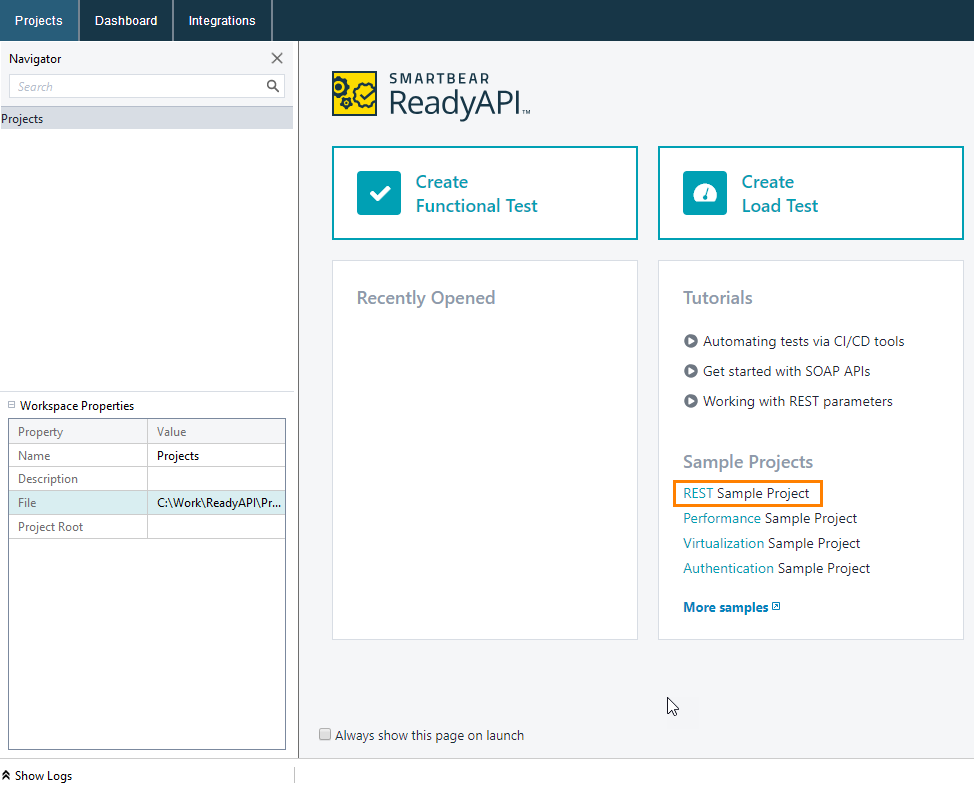This screenshot has height=786, width=974.
Task: Click Create Functional Test button
Action: click(x=485, y=193)
